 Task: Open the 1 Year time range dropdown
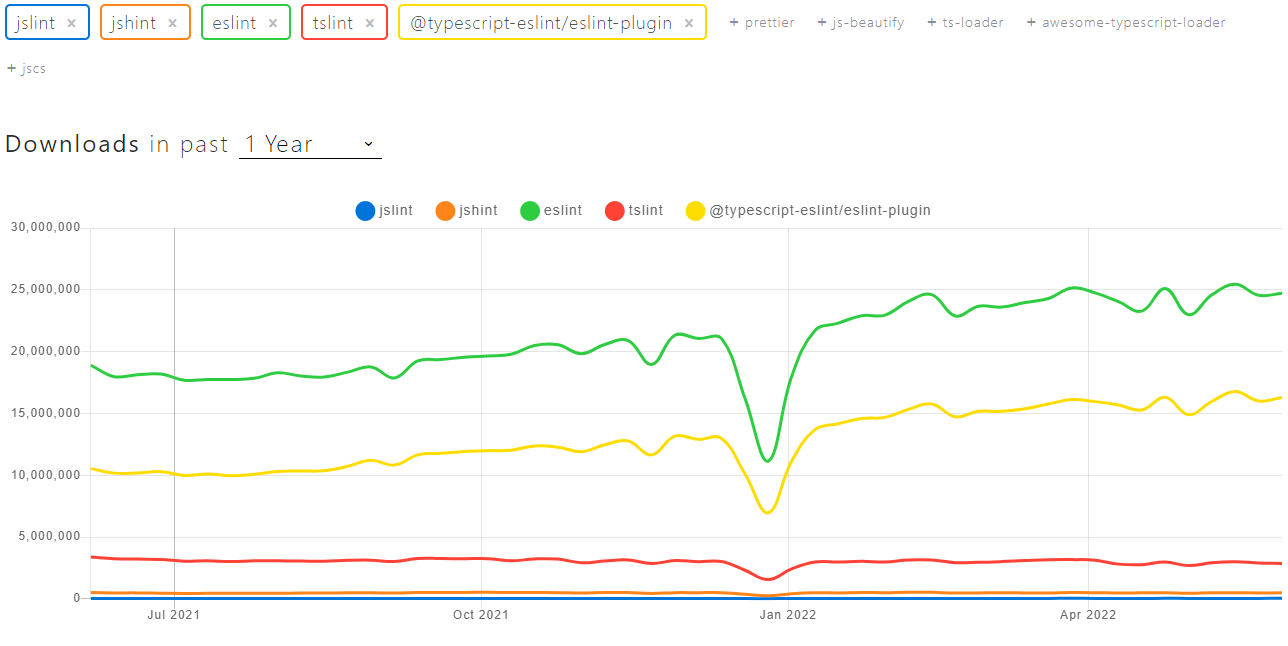(x=310, y=144)
